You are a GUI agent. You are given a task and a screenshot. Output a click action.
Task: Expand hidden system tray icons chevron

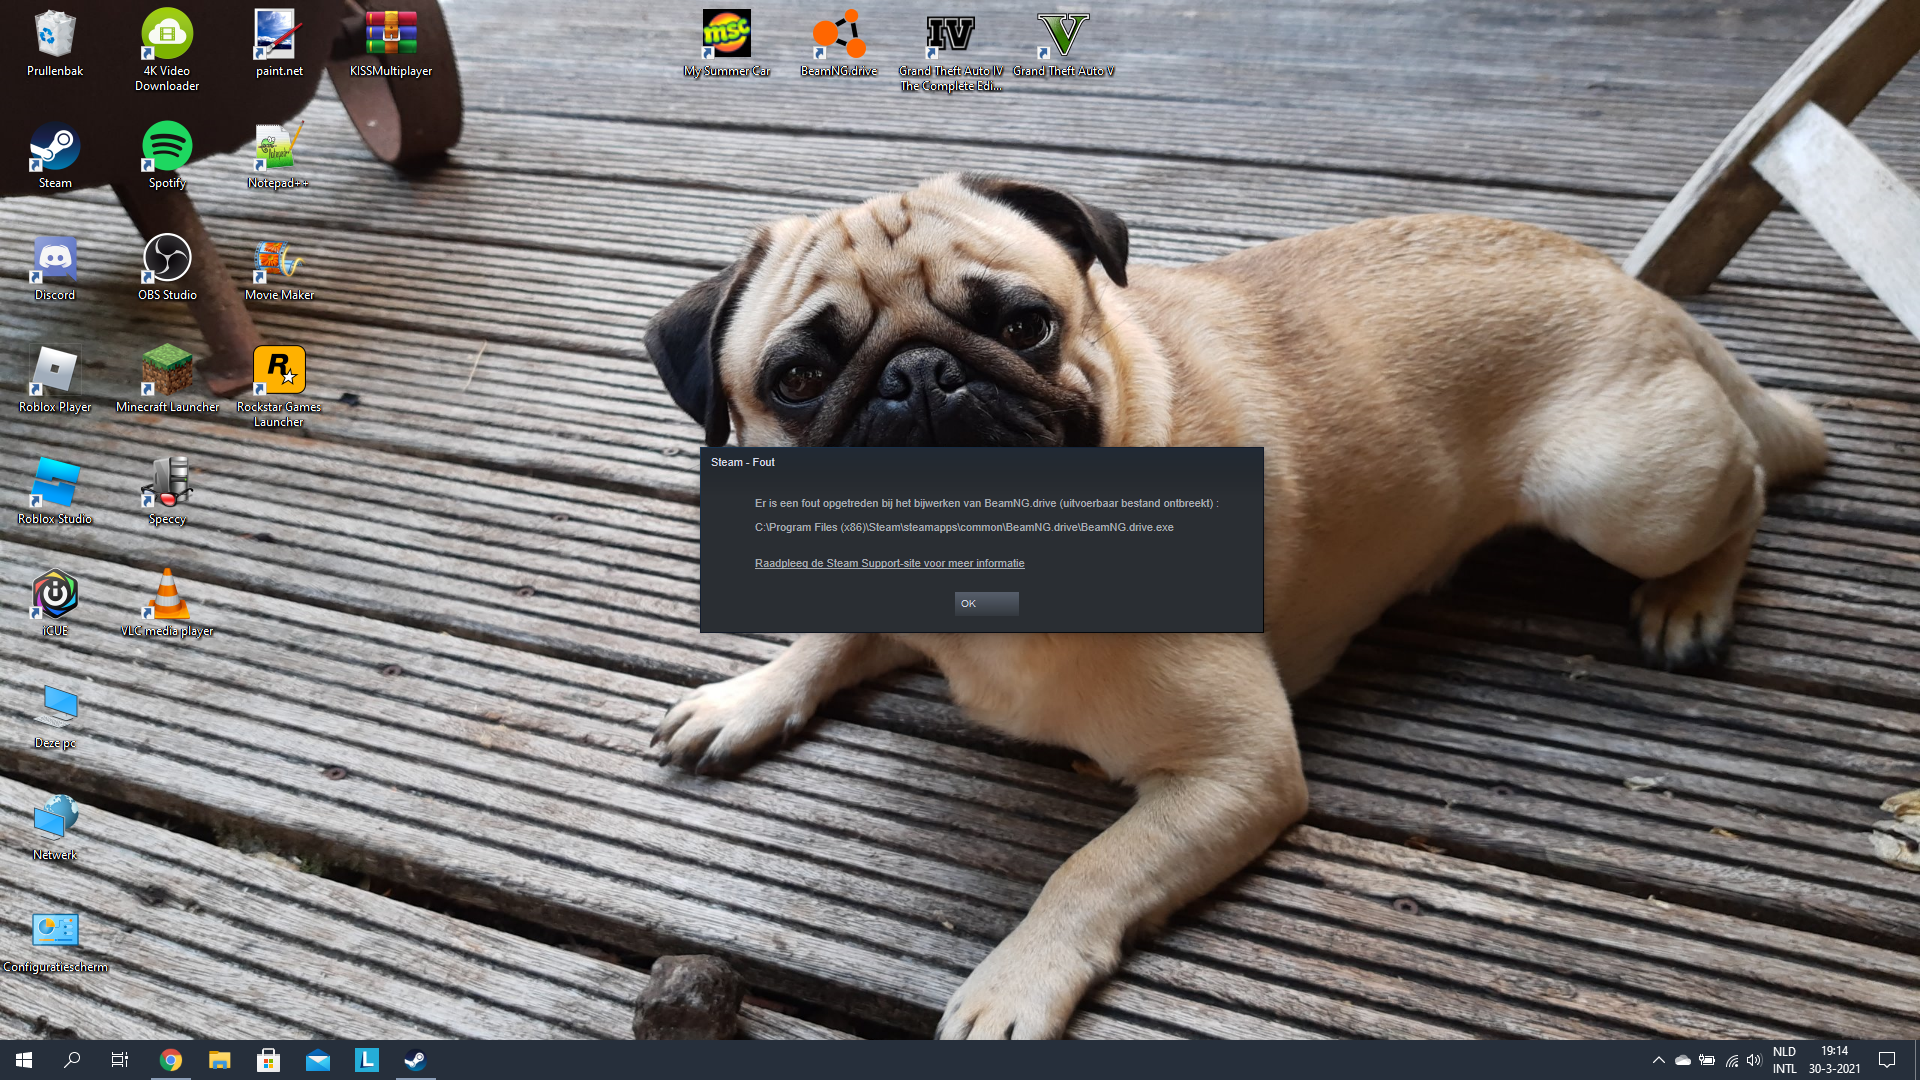click(1658, 1060)
